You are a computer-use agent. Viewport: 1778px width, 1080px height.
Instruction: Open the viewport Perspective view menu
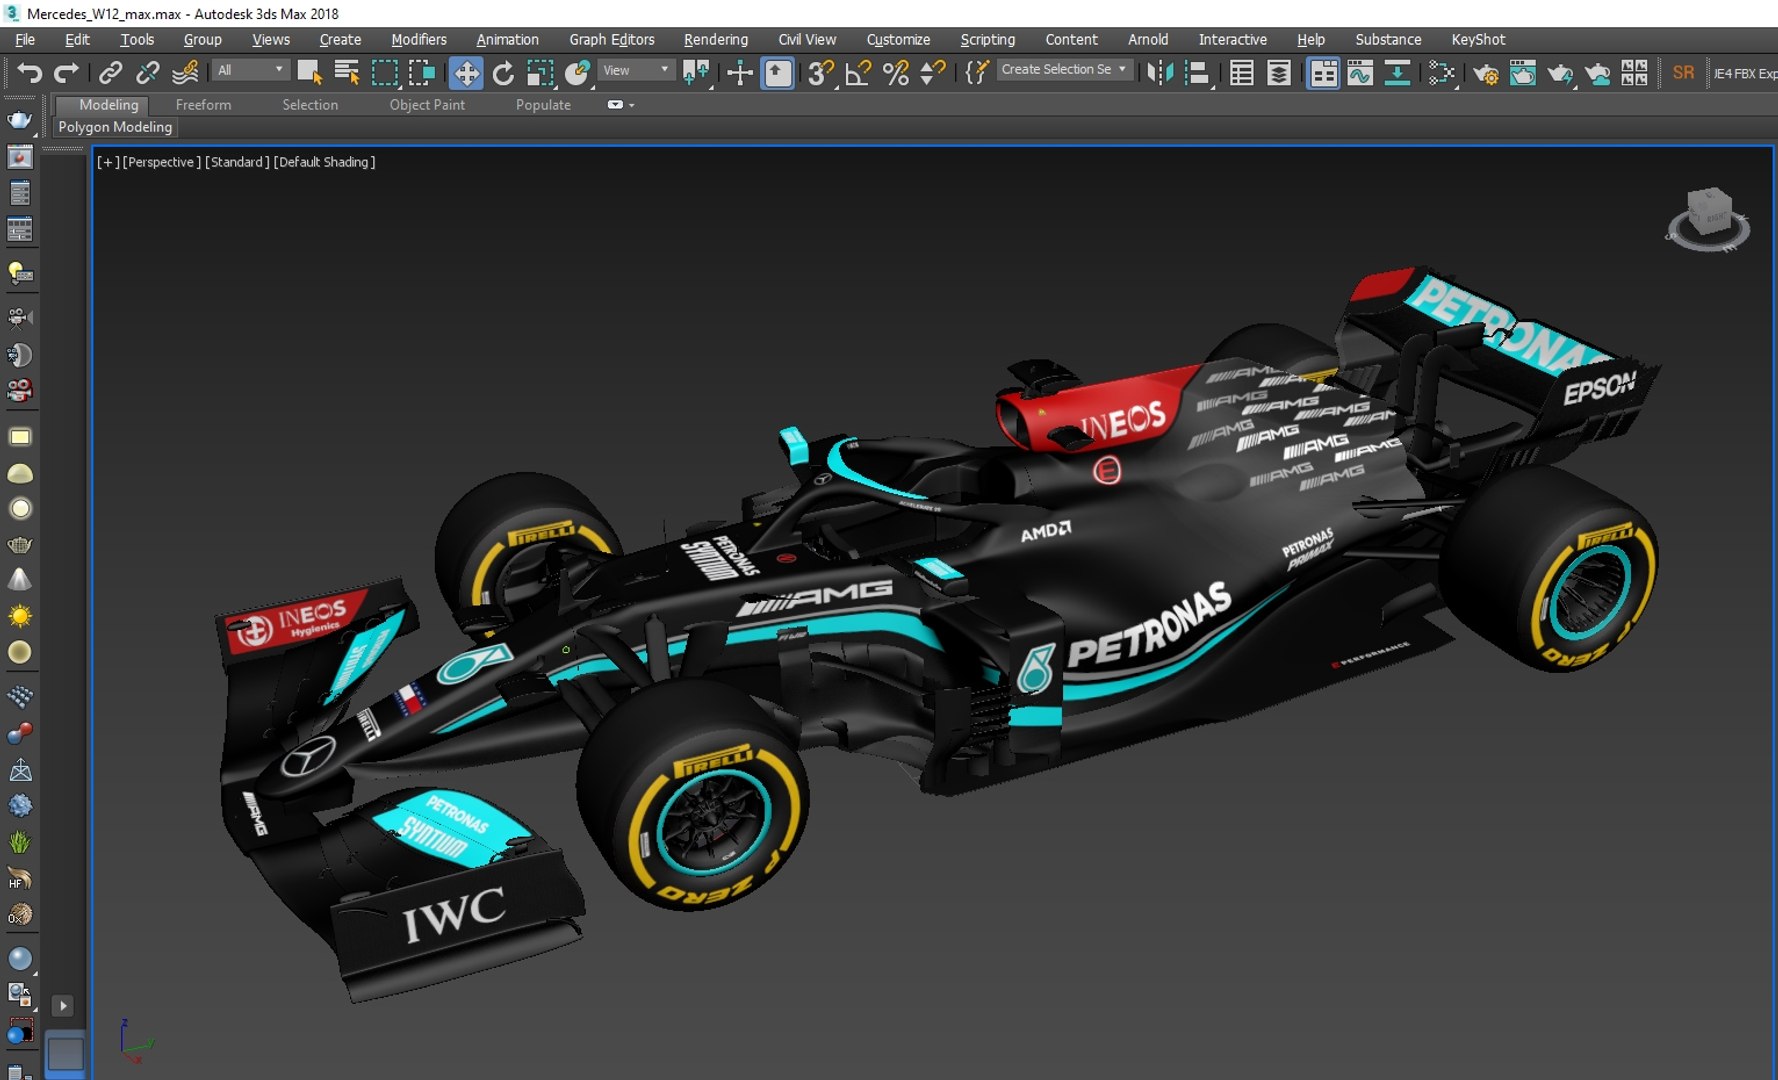click(x=161, y=162)
